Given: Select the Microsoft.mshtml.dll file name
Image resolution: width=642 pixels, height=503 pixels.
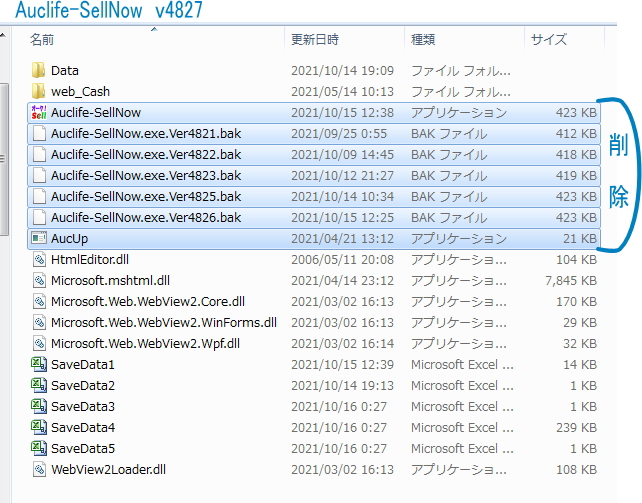Looking at the screenshot, I should 110,280.
